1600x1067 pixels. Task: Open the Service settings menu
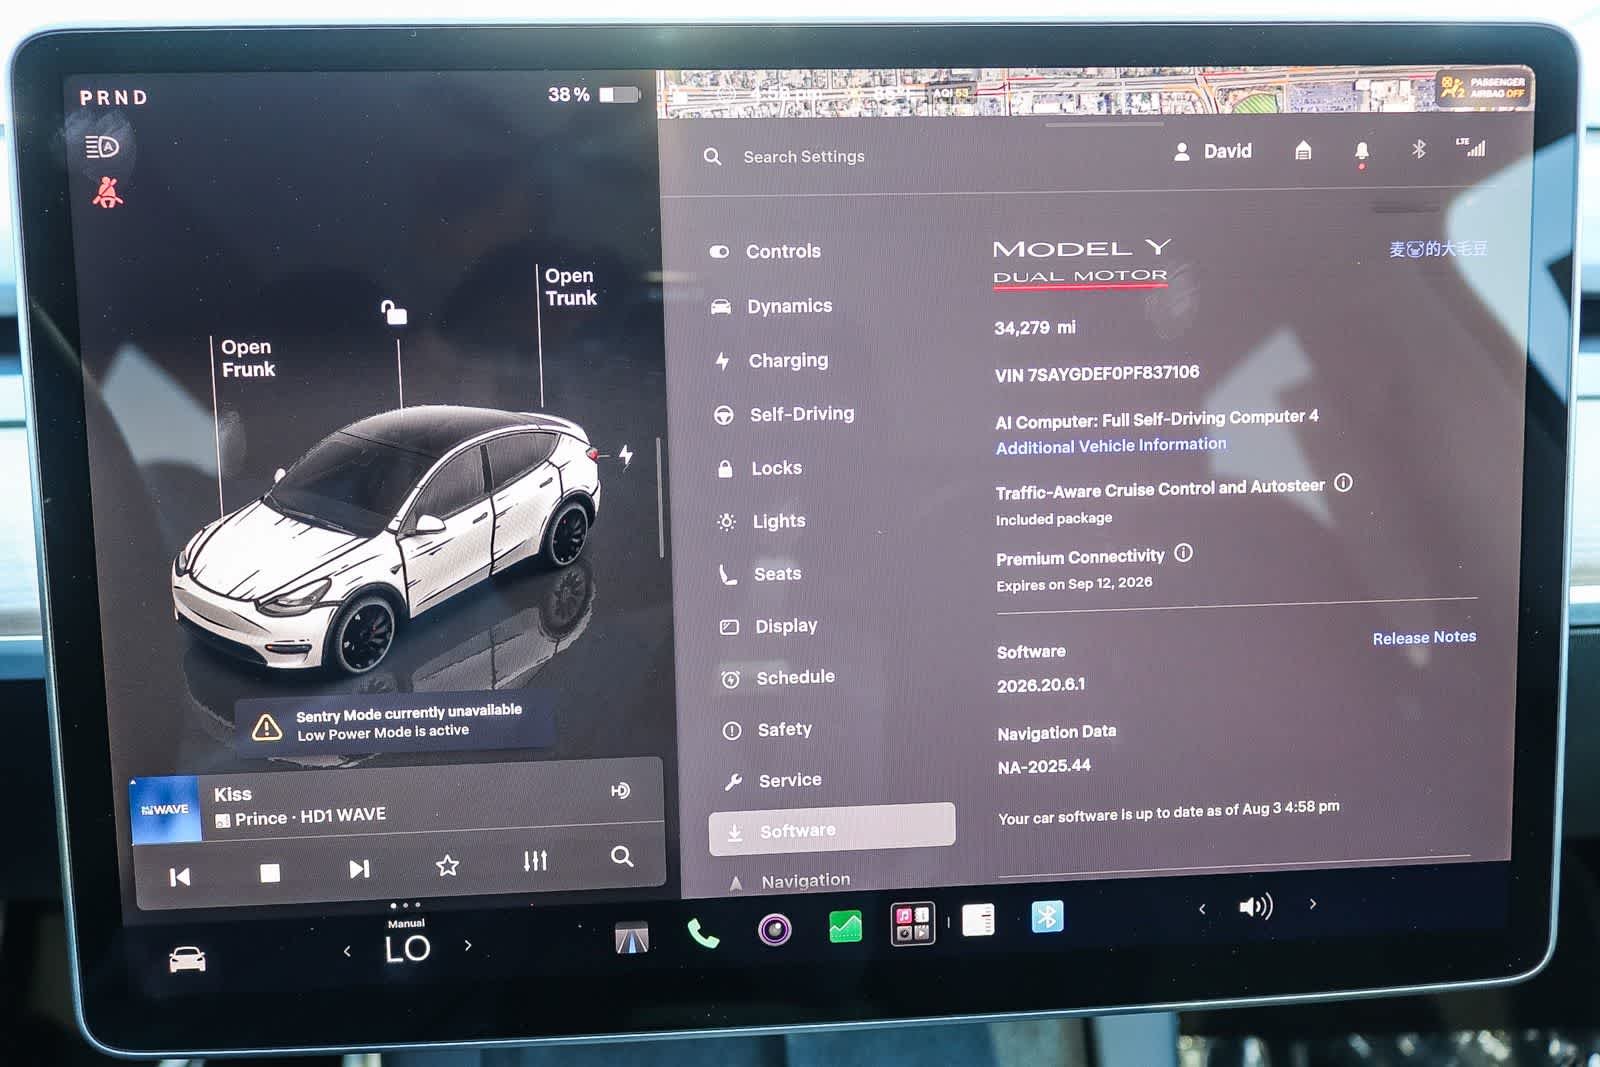[773, 781]
